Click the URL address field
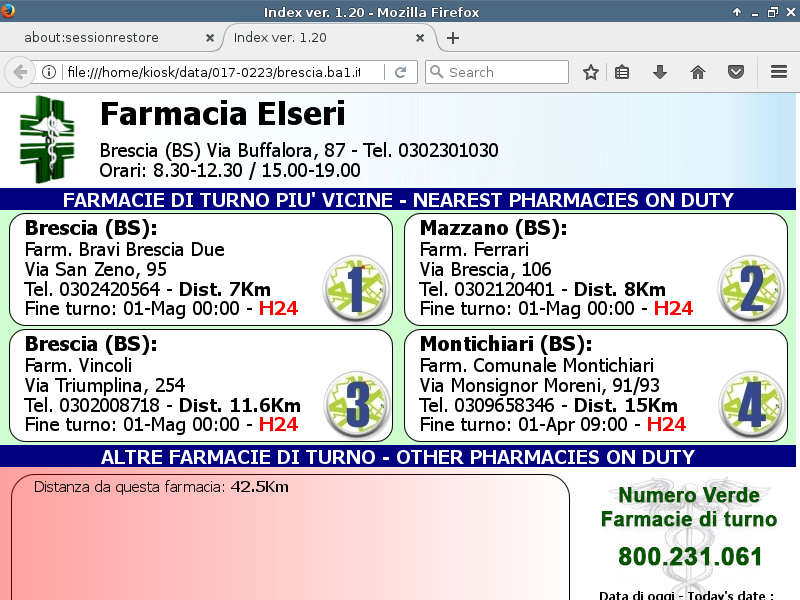The height and width of the screenshot is (600, 800). [220, 72]
